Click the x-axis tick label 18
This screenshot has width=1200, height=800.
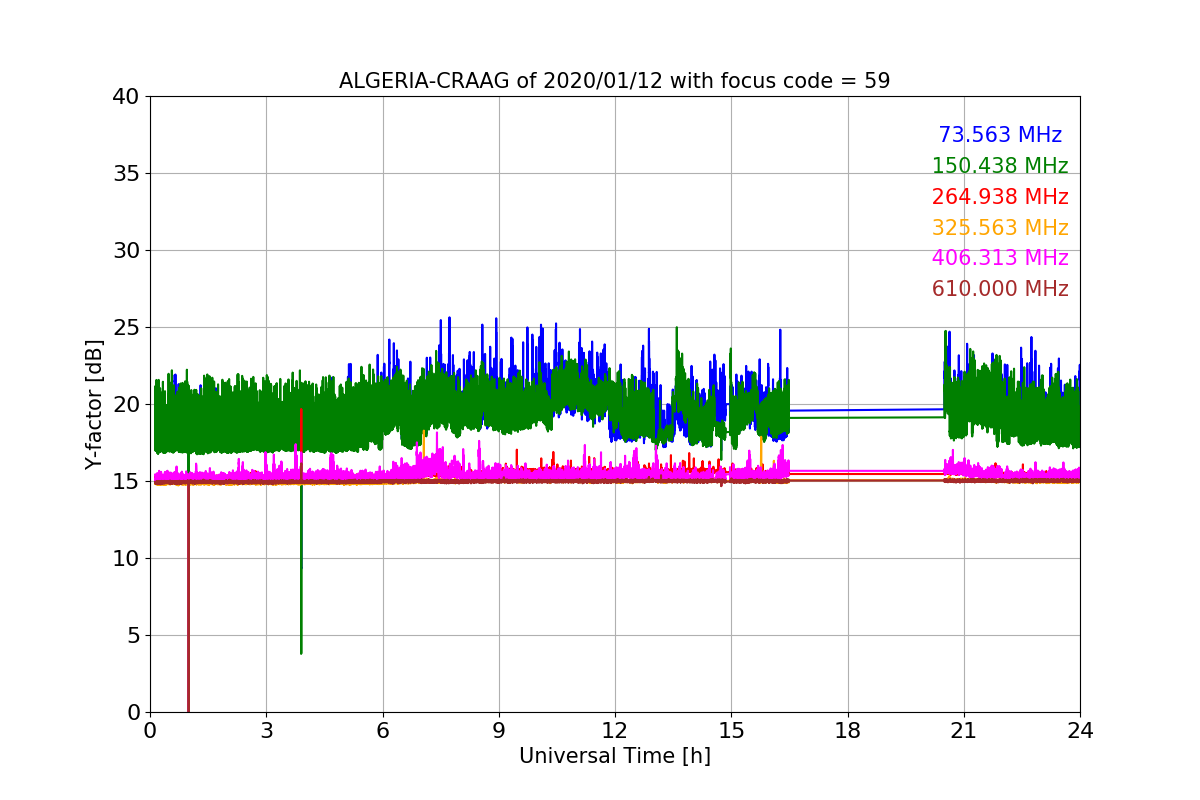point(848,731)
